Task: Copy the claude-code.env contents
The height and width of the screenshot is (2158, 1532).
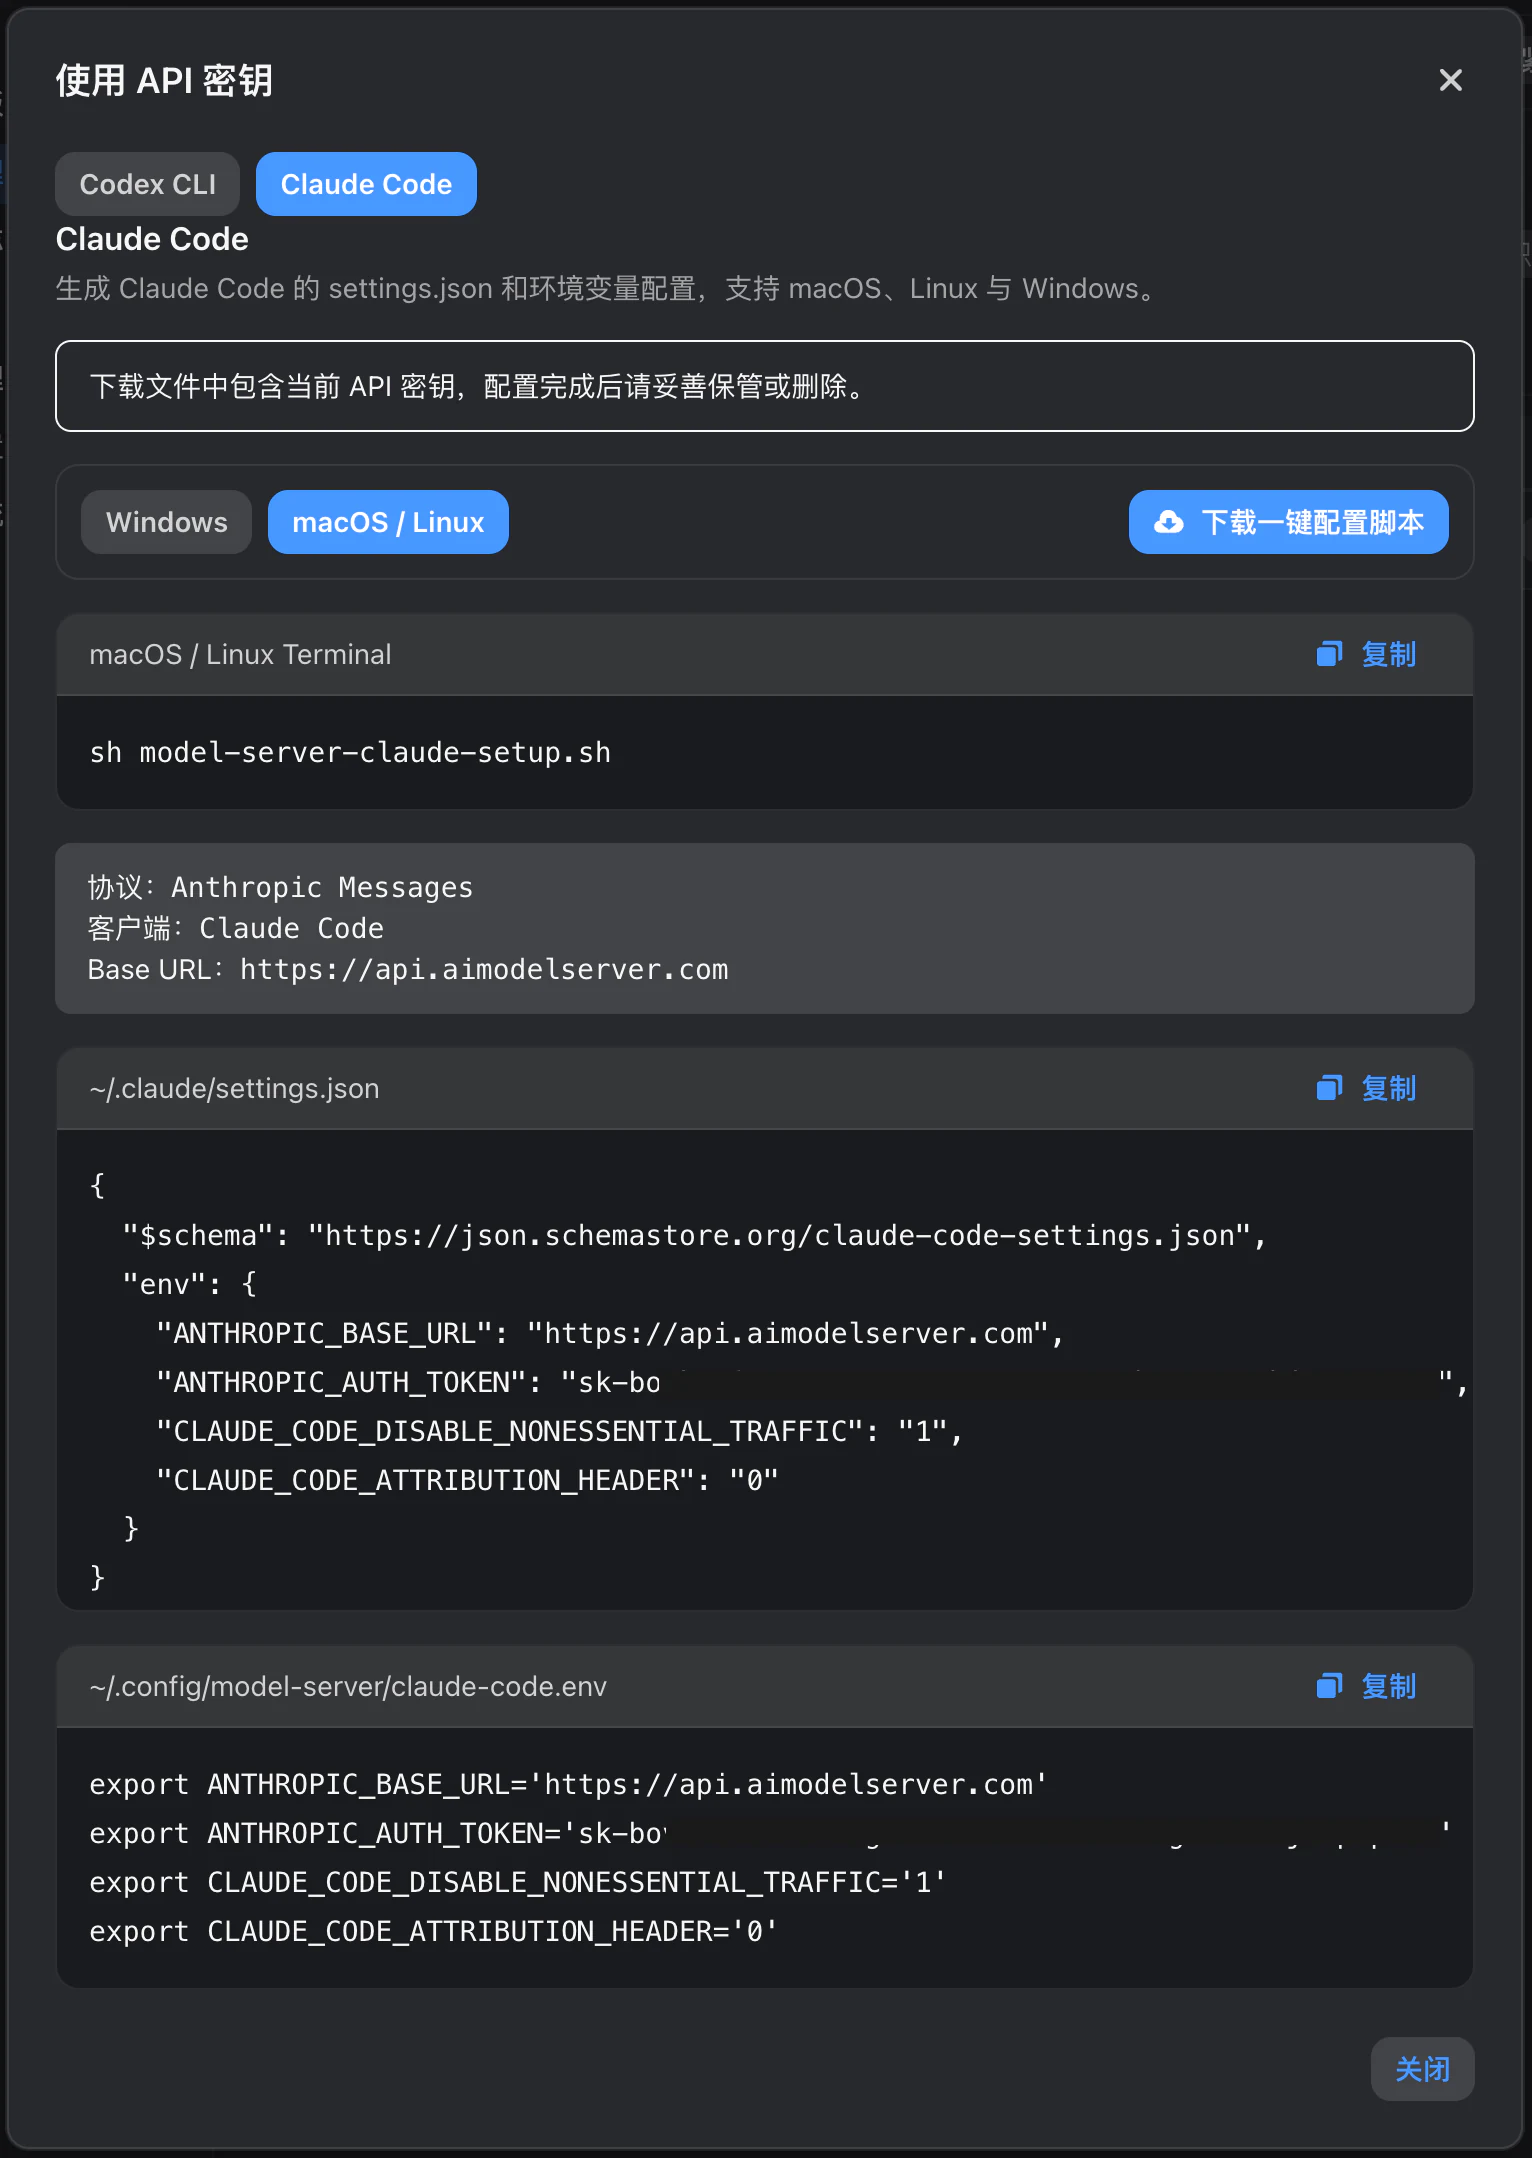Action: click(1366, 1686)
